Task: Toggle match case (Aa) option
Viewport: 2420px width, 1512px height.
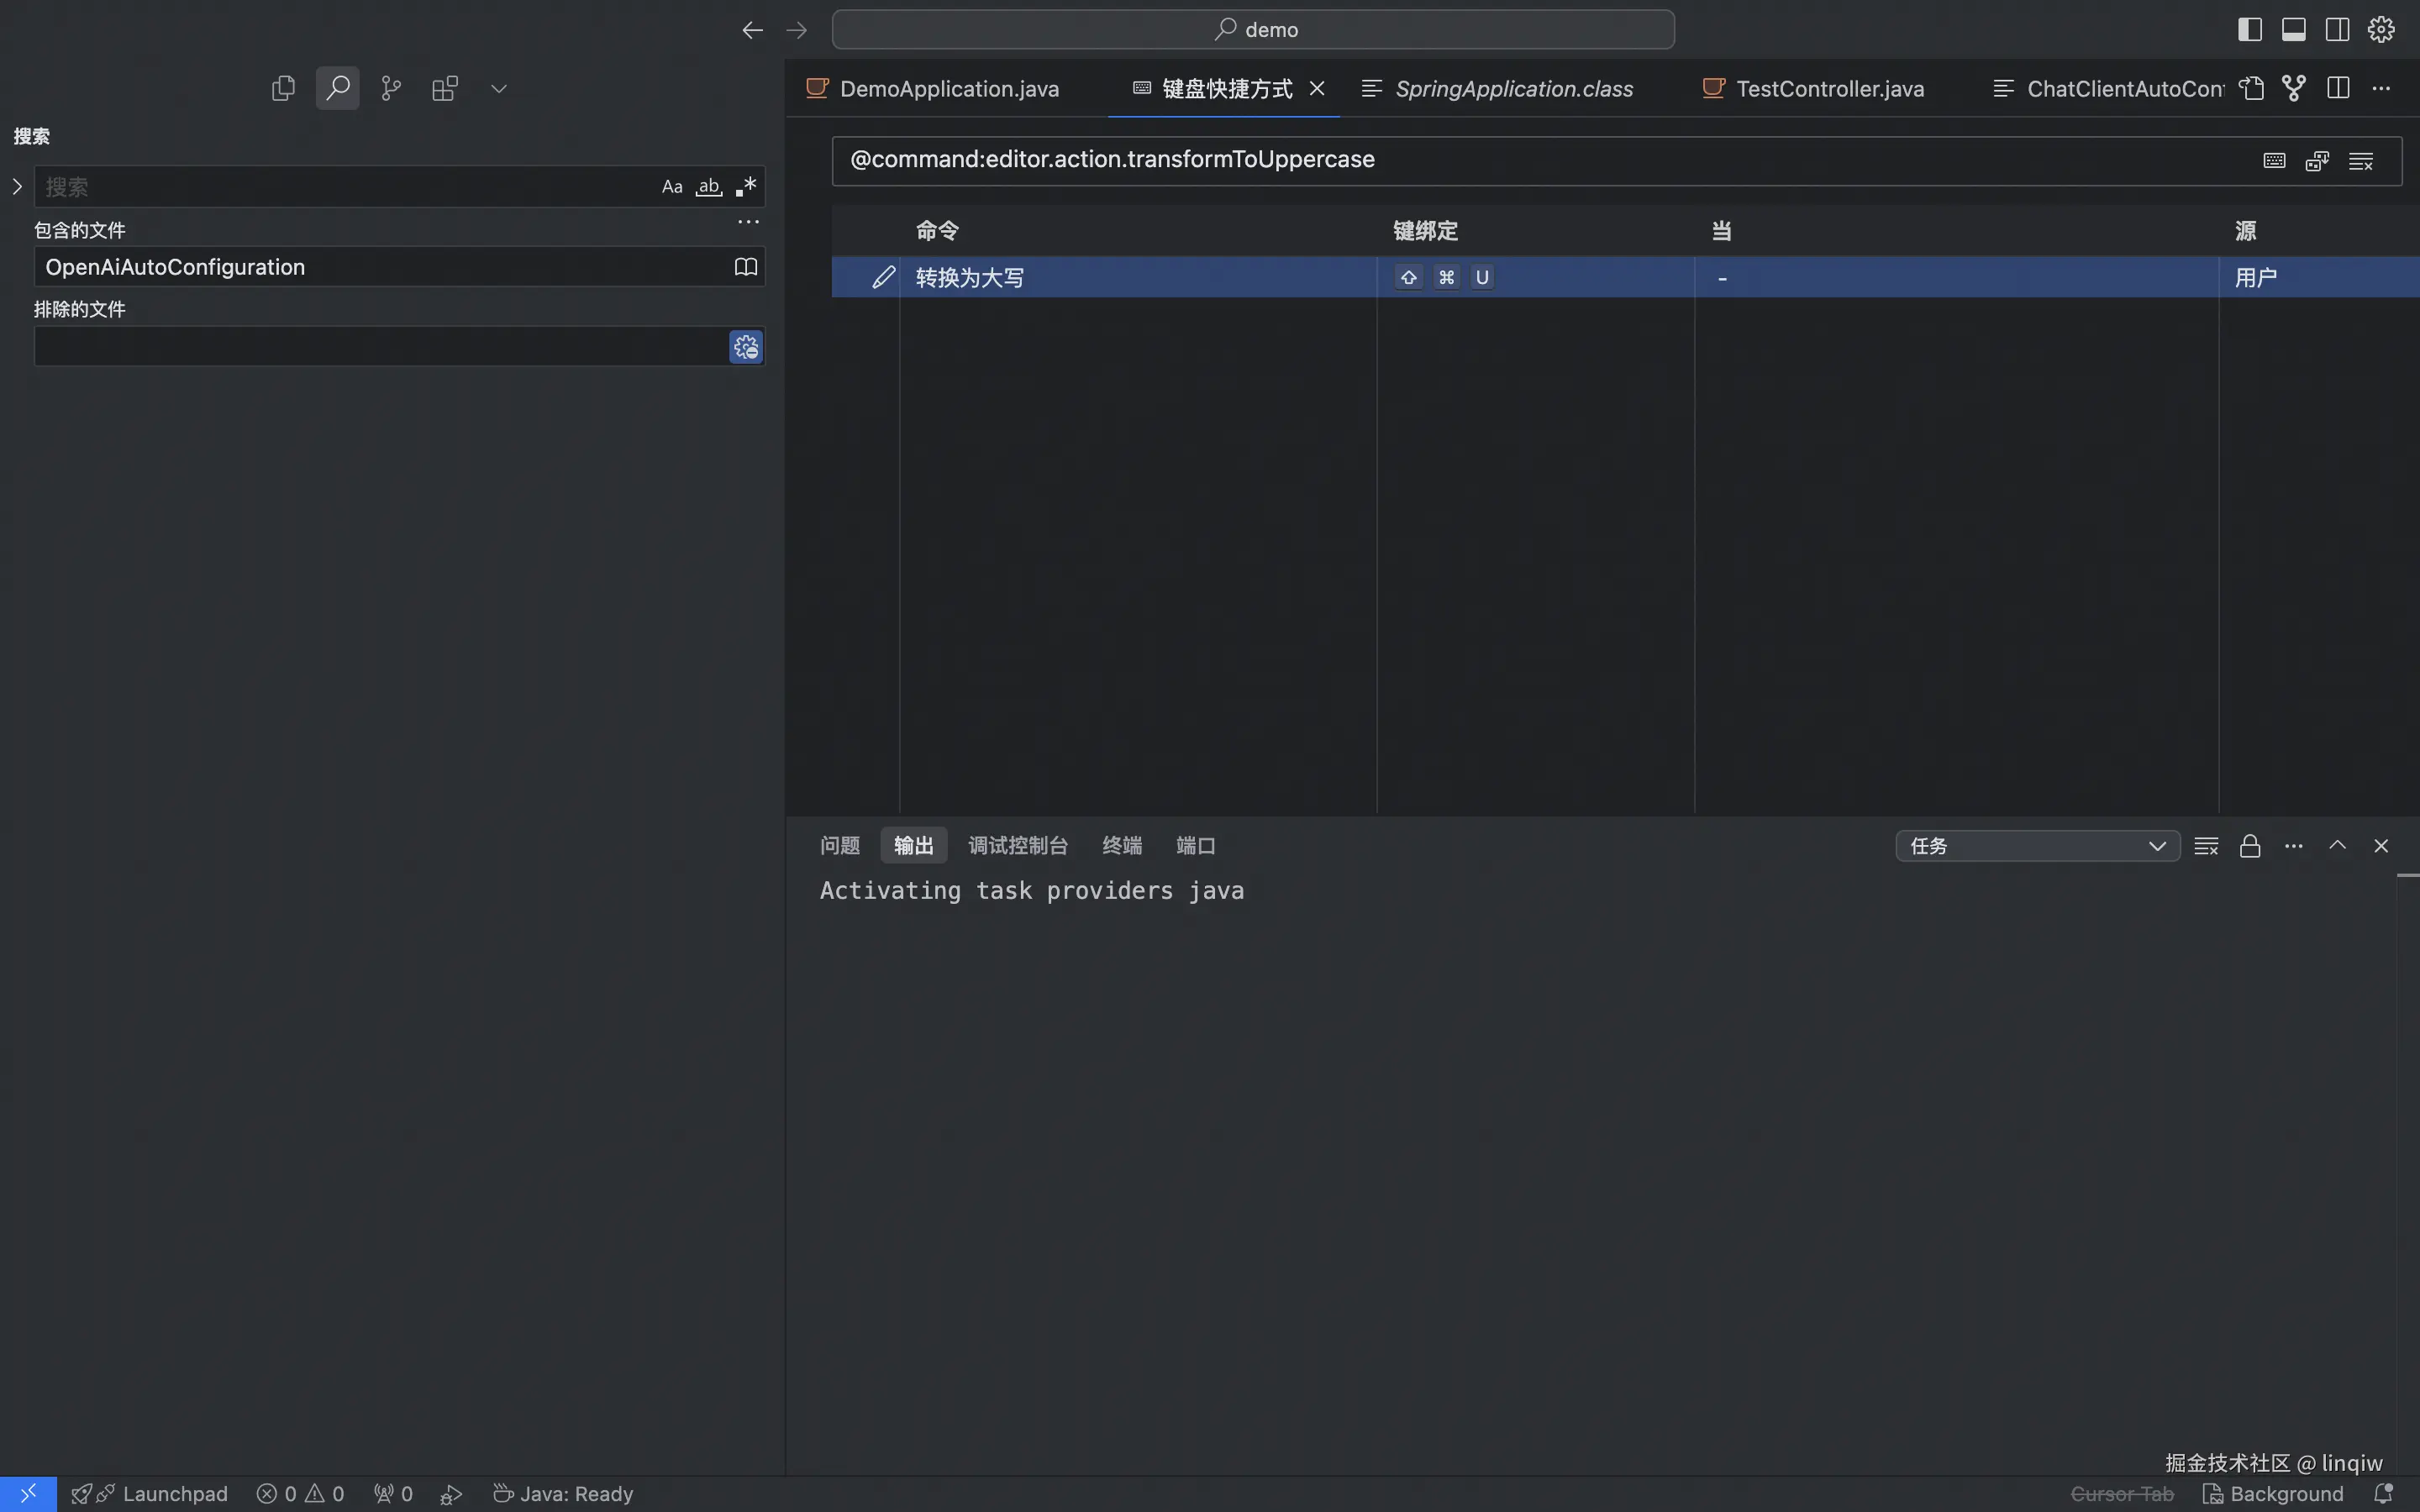Action: pos(672,187)
